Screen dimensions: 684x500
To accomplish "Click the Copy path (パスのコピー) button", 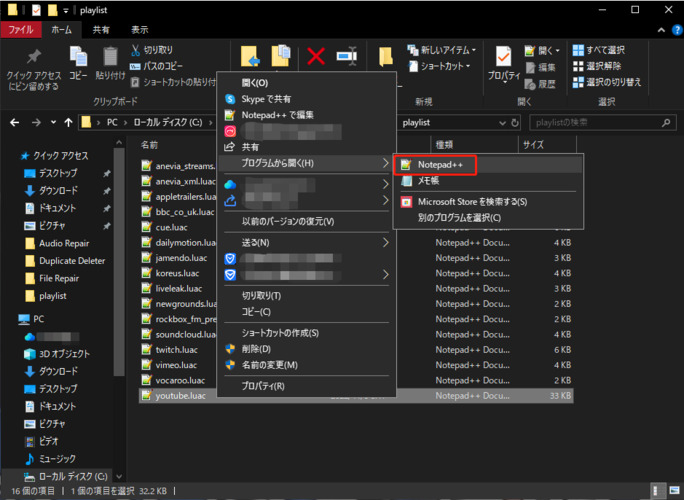I will click(x=156, y=66).
